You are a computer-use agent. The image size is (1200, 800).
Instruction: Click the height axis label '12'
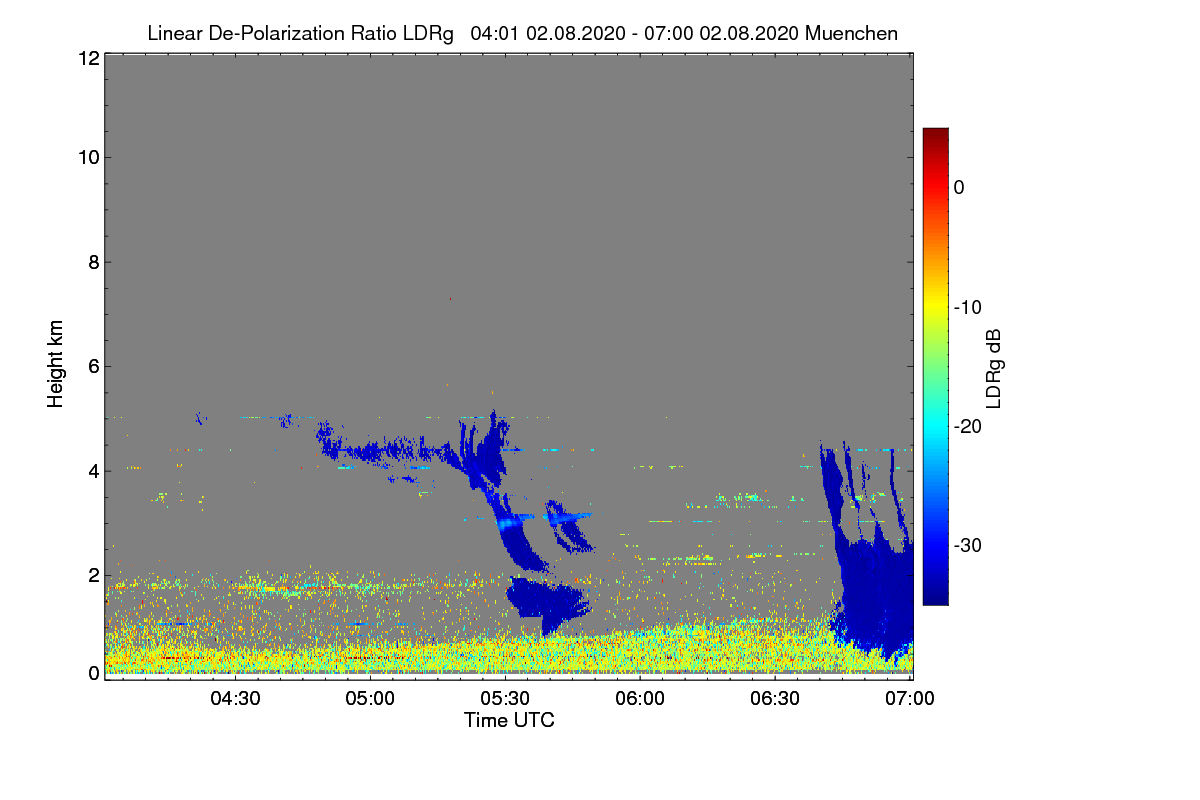(87, 58)
